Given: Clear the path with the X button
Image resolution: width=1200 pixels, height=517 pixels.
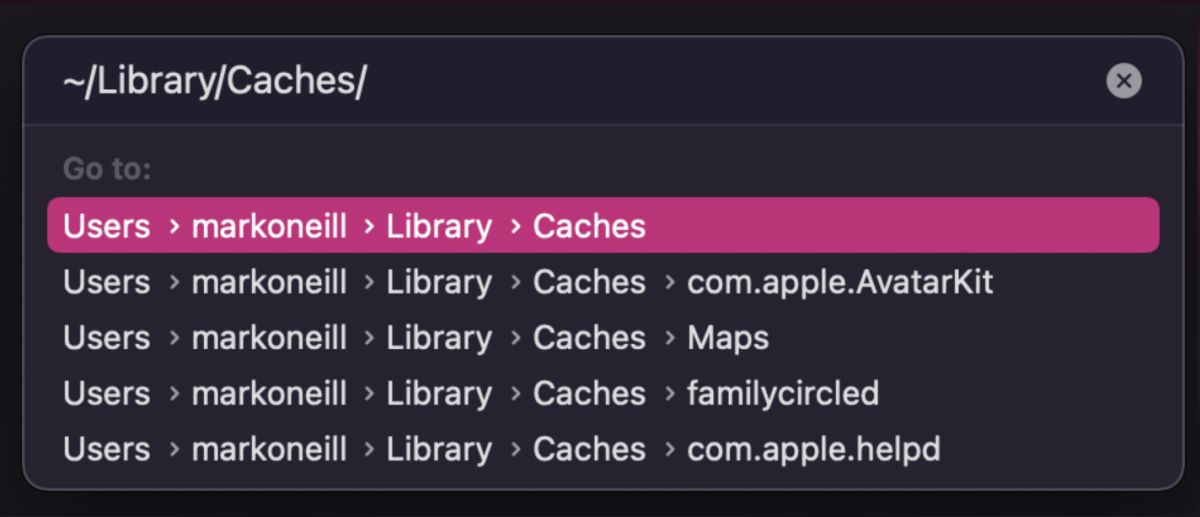Looking at the screenshot, I should (x=1124, y=81).
